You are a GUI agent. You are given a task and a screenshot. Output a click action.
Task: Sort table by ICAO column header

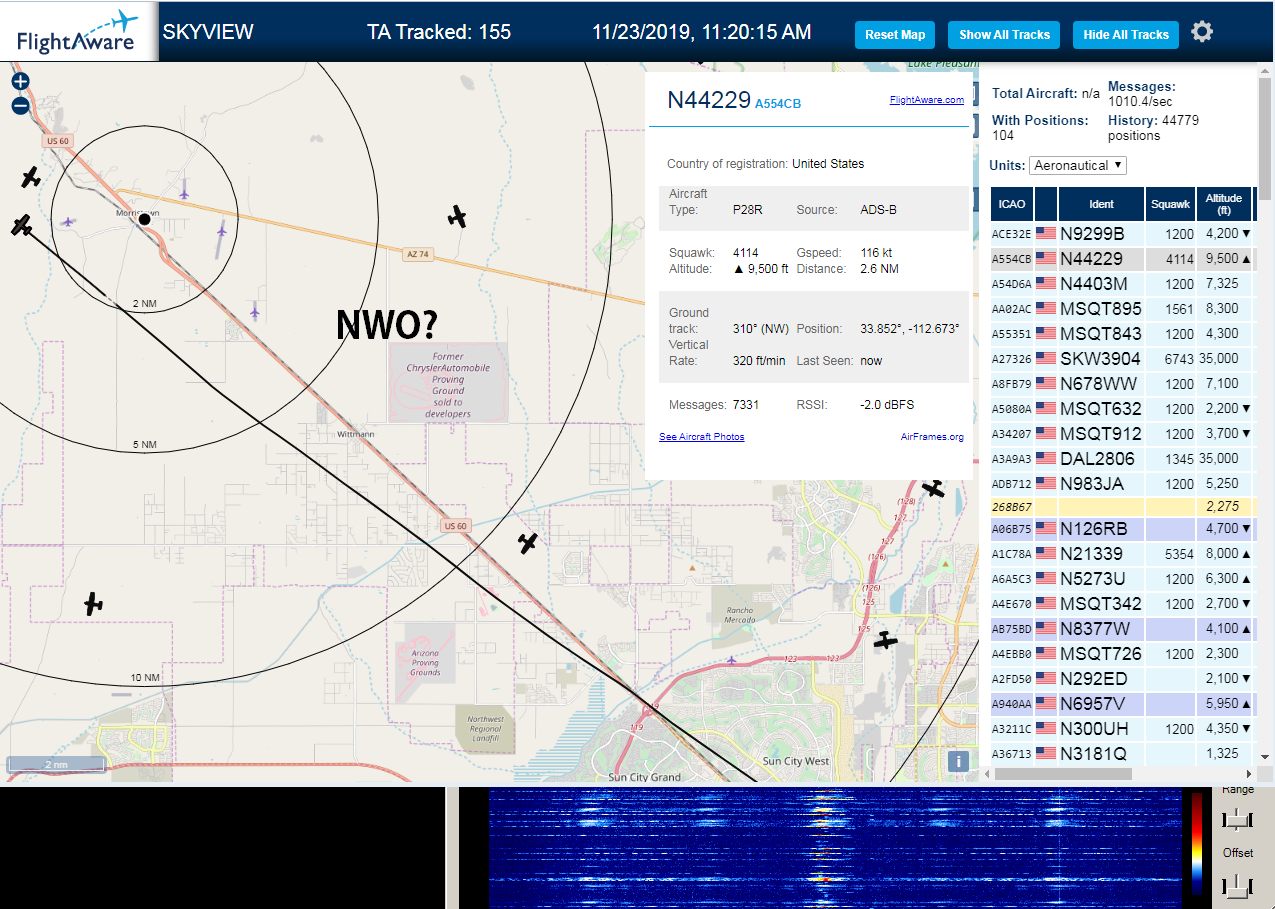[1012, 204]
